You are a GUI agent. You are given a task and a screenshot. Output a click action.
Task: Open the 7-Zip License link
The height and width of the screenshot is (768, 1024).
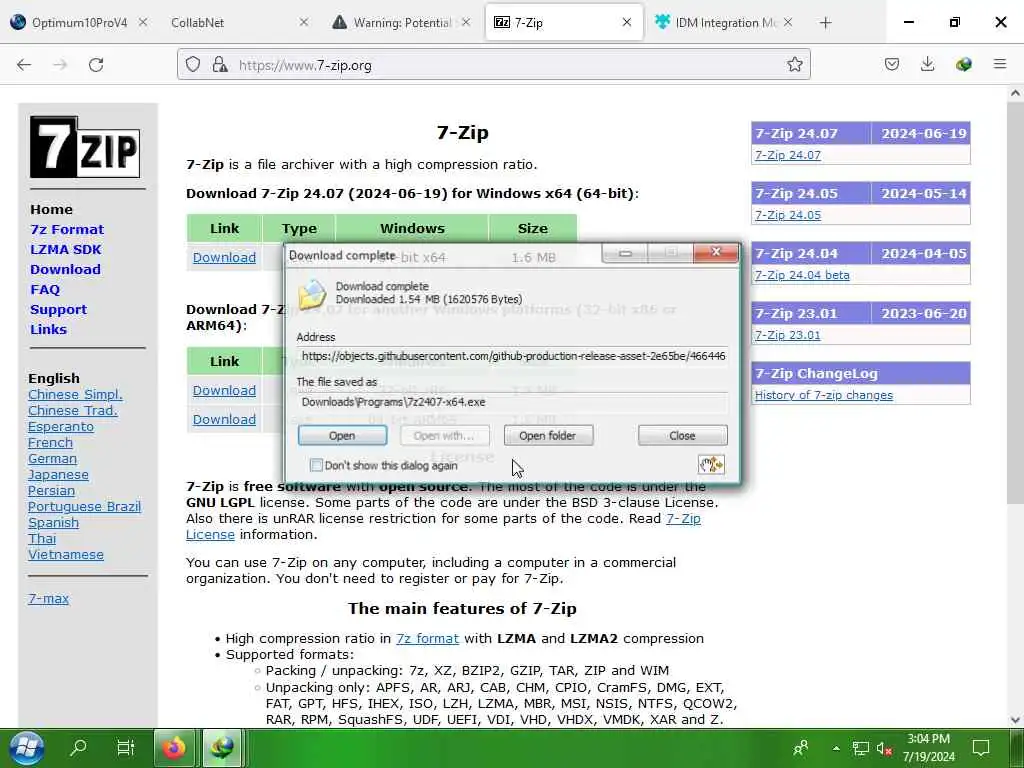443,526
